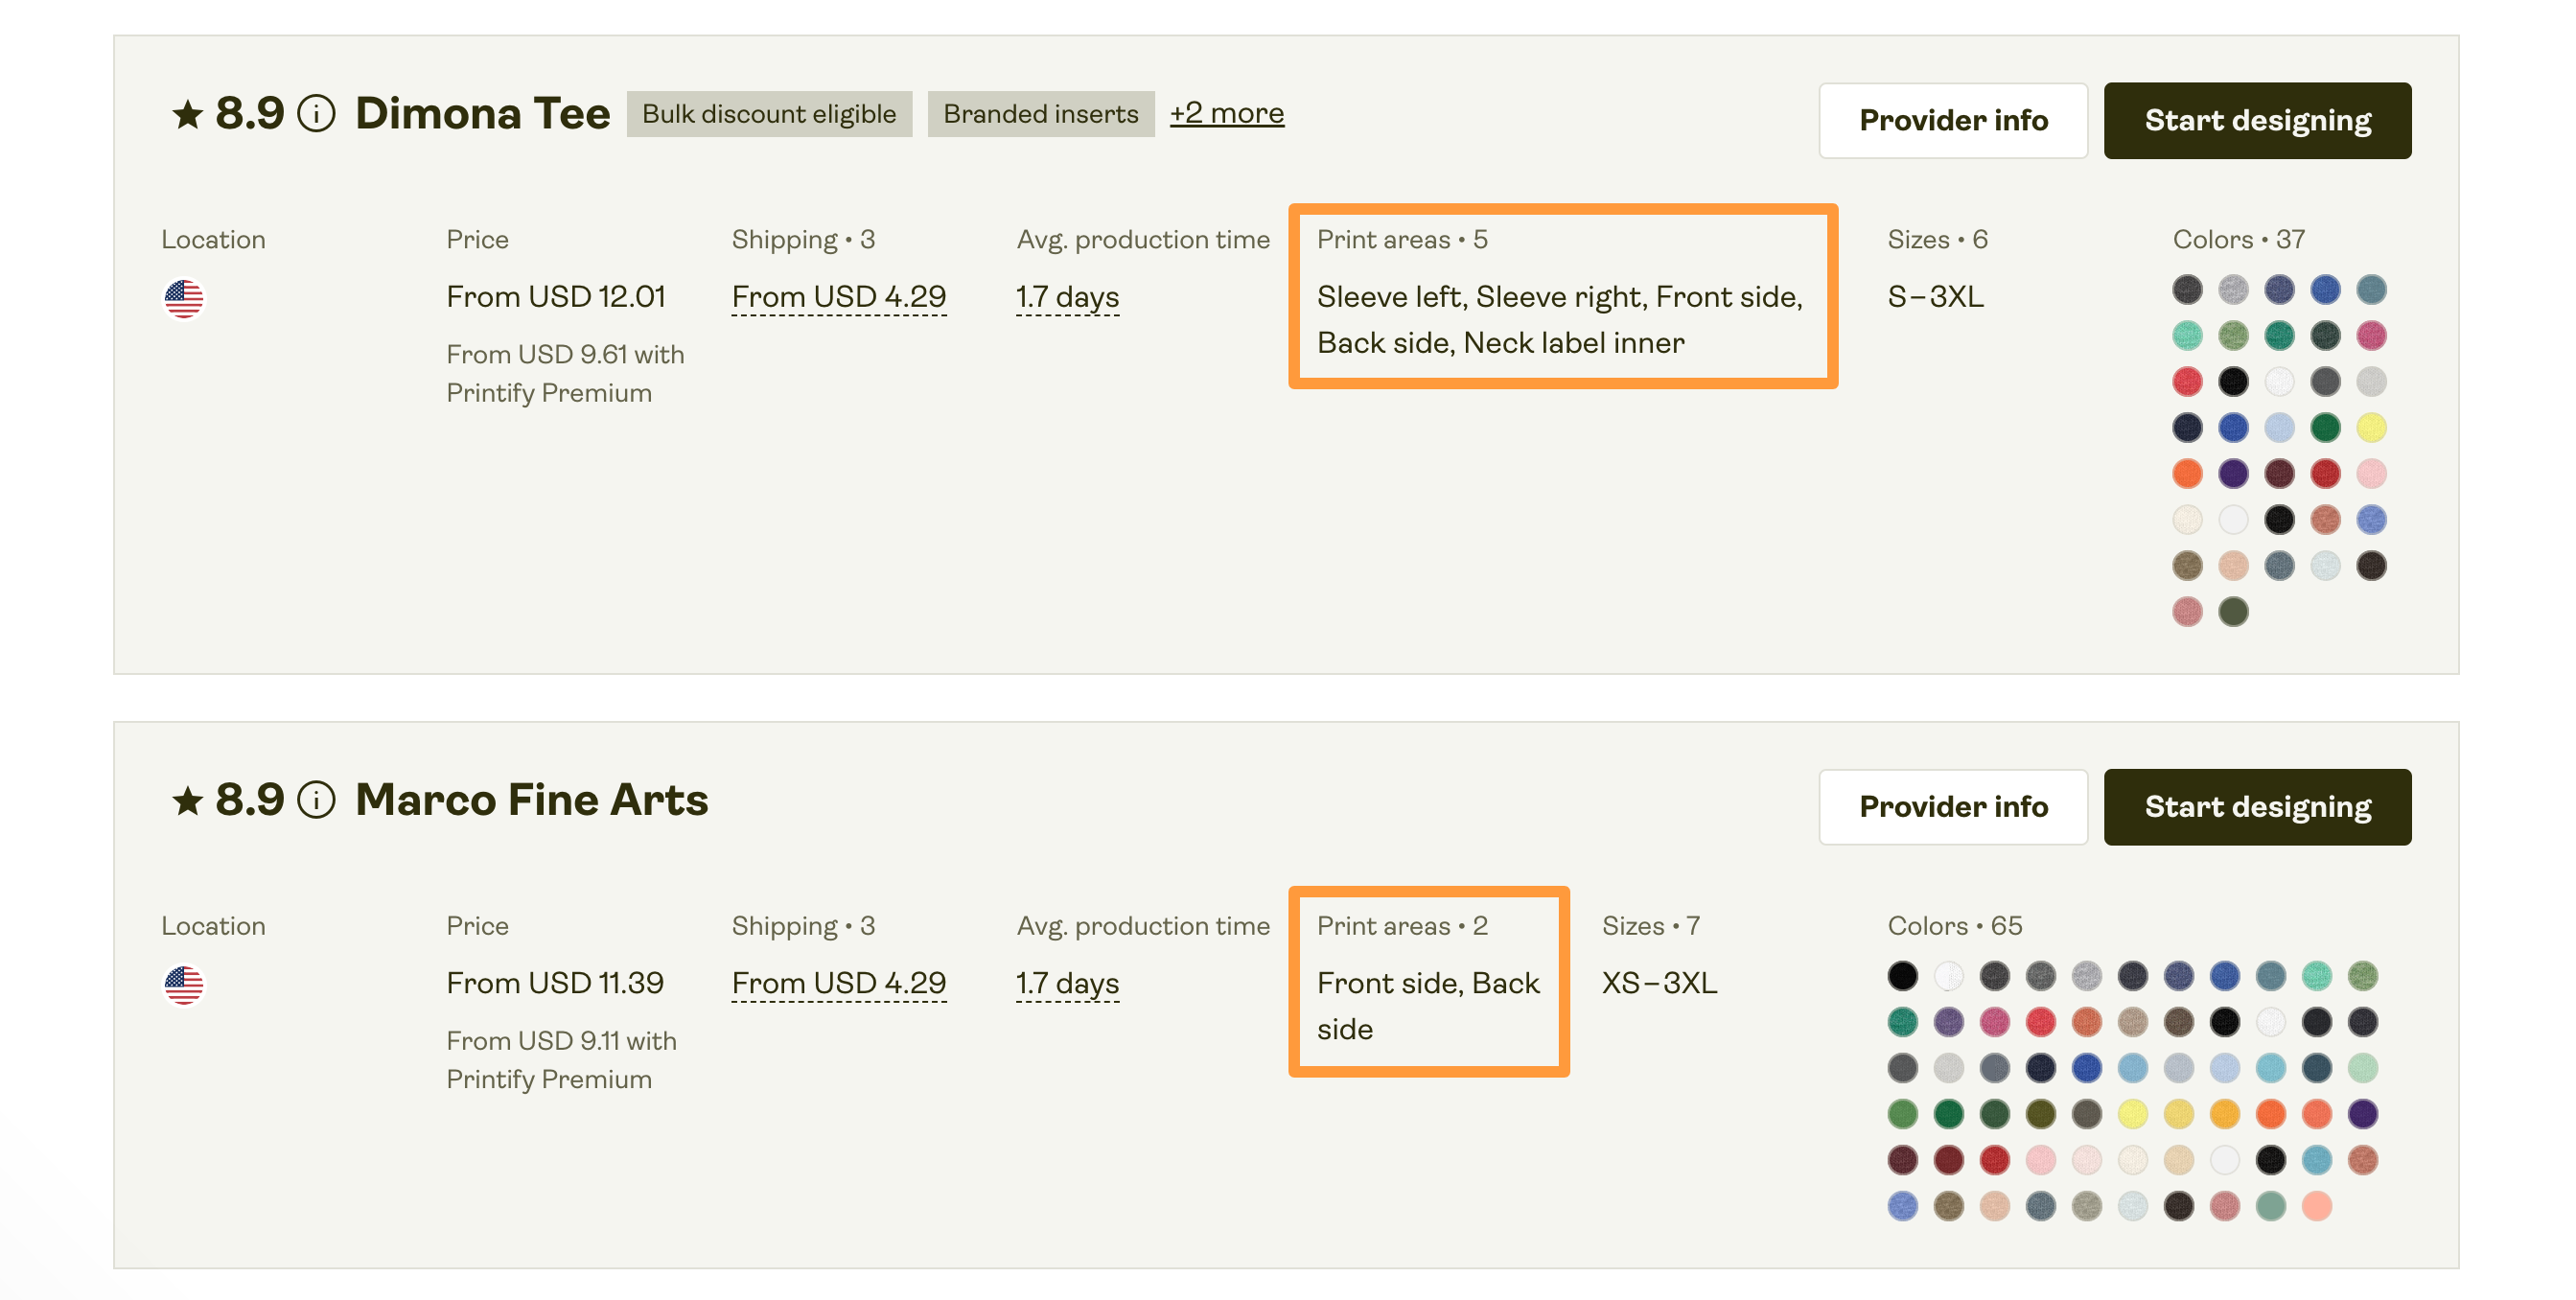Click Marco Fine Arts '1.7 days' production time
The width and height of the screenshot is (2576, 1300).
tap(1067, 983)
